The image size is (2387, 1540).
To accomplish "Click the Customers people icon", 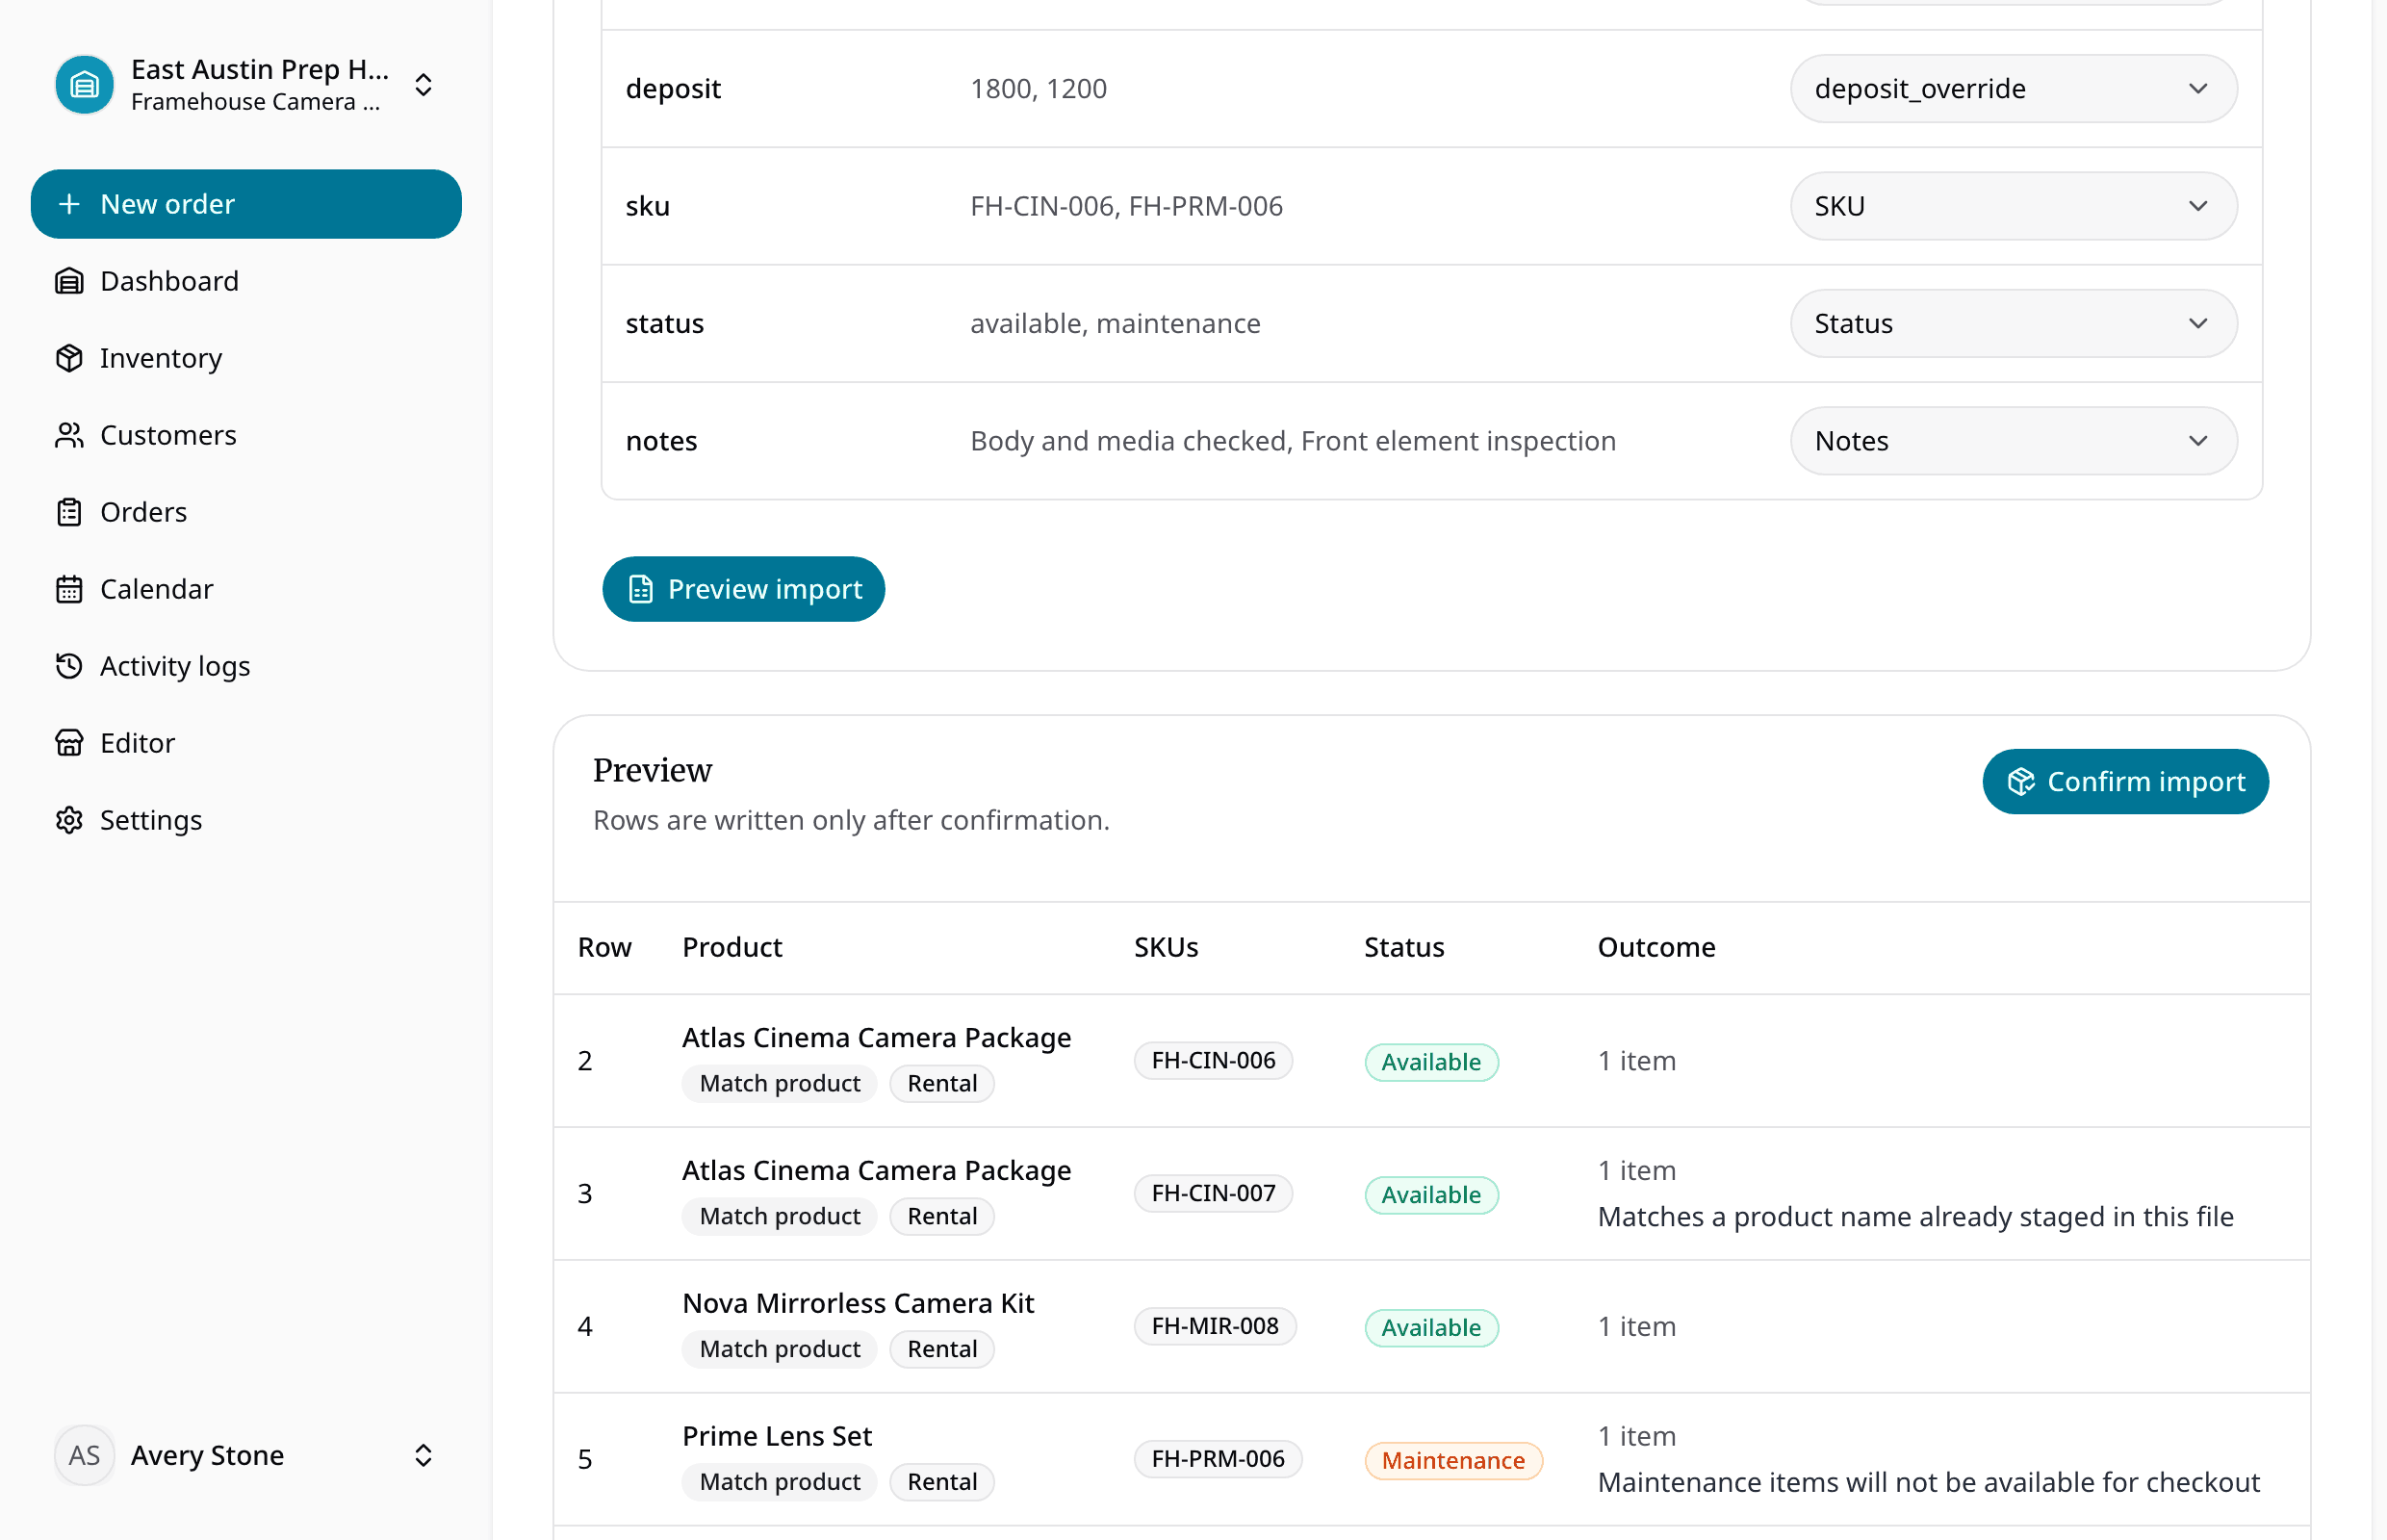I will click(x=69, y=435).
